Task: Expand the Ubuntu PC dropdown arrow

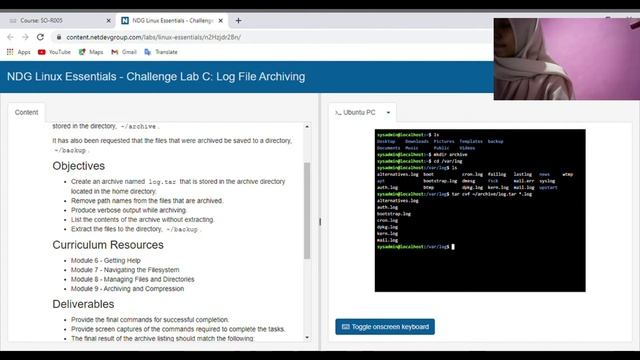Action: click(x=388, y=113)
